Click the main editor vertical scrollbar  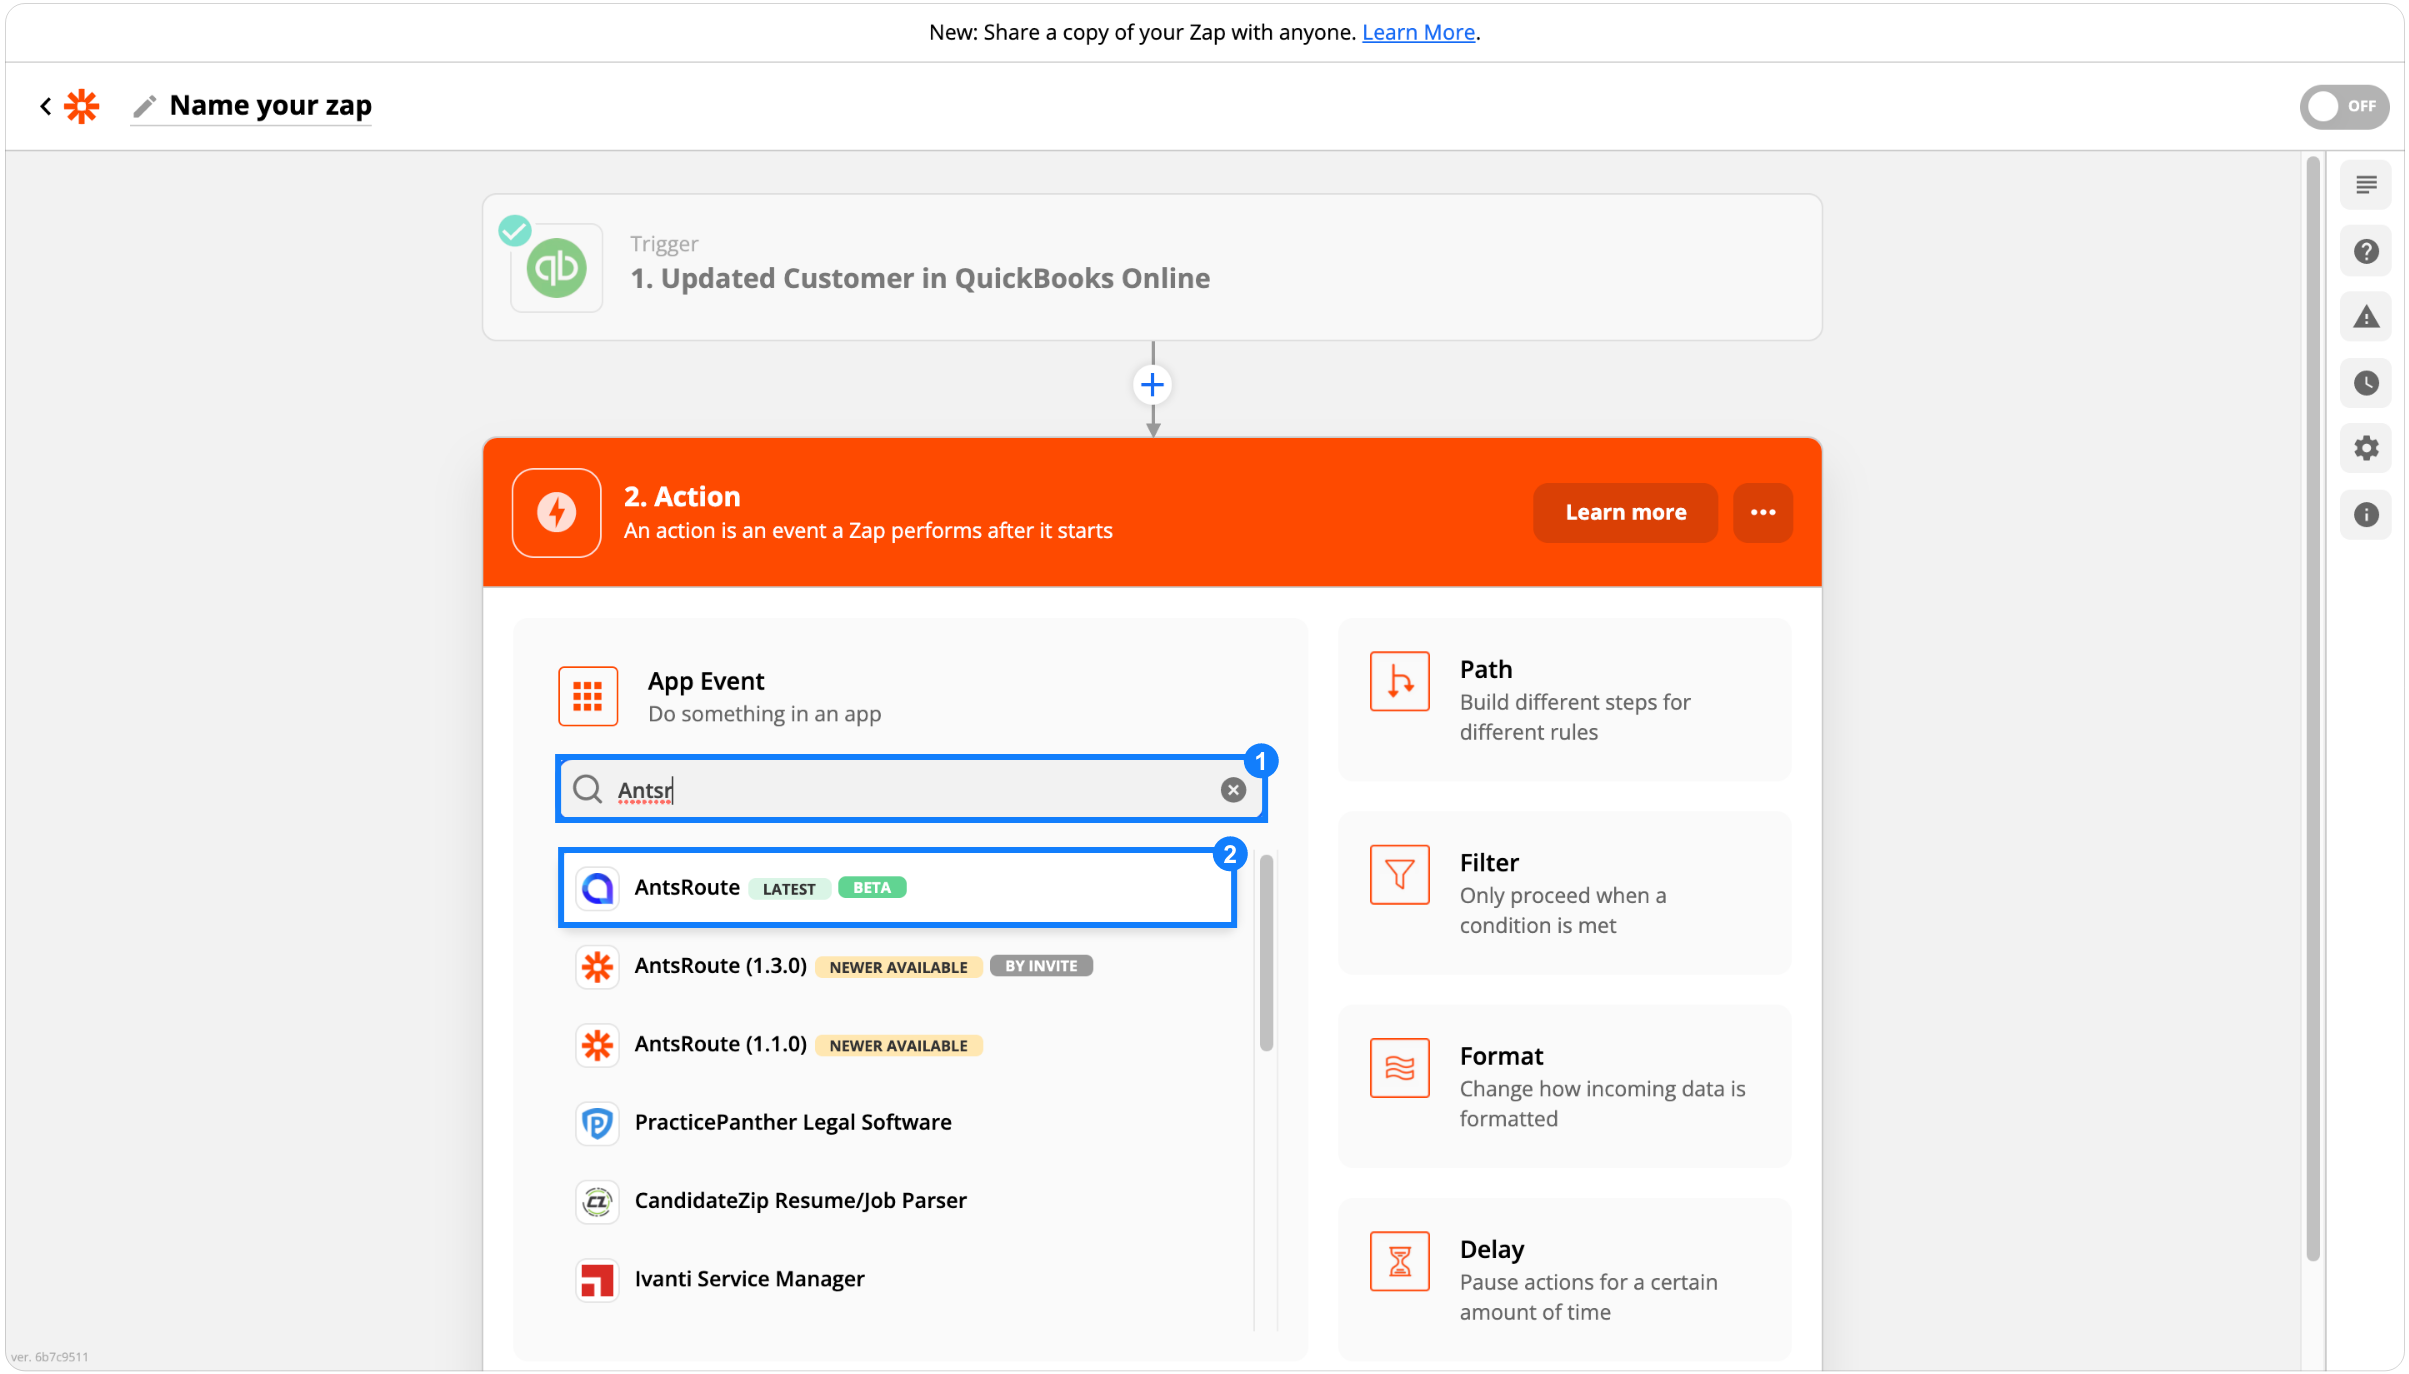[2313, 709]
